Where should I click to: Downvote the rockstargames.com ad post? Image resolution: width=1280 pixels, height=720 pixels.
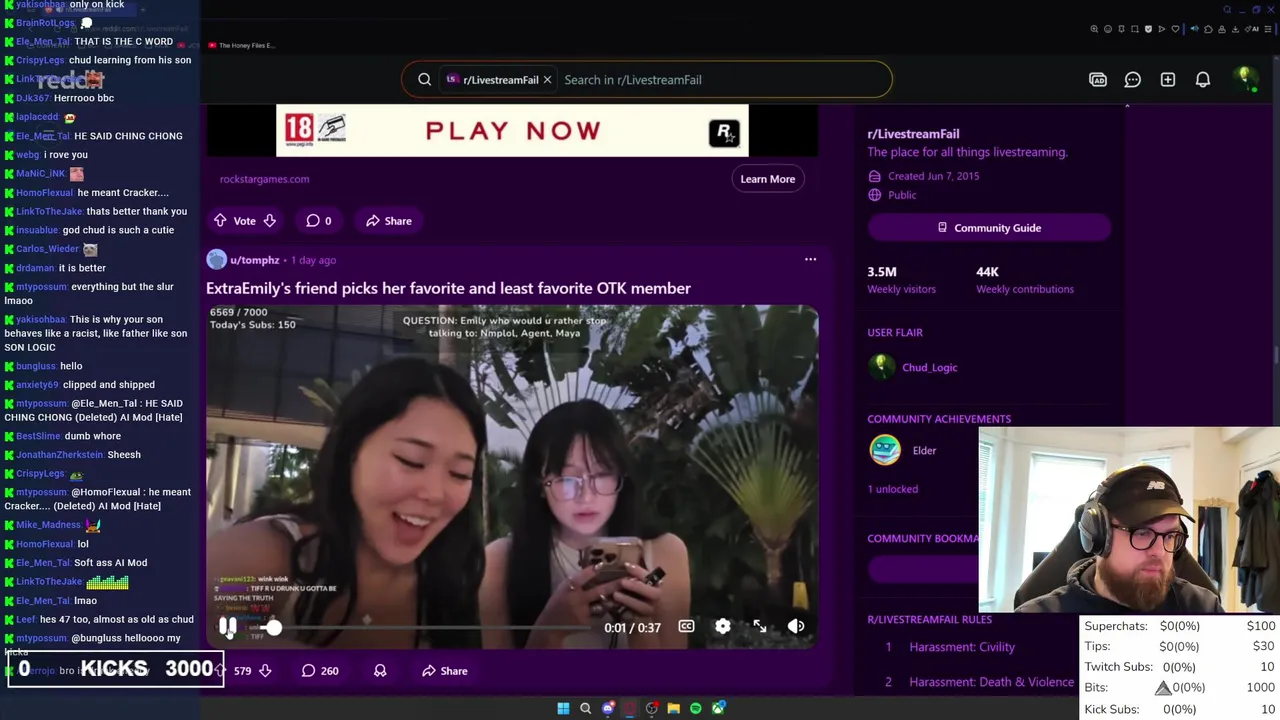pyautogui.click(x=270, y=221)
